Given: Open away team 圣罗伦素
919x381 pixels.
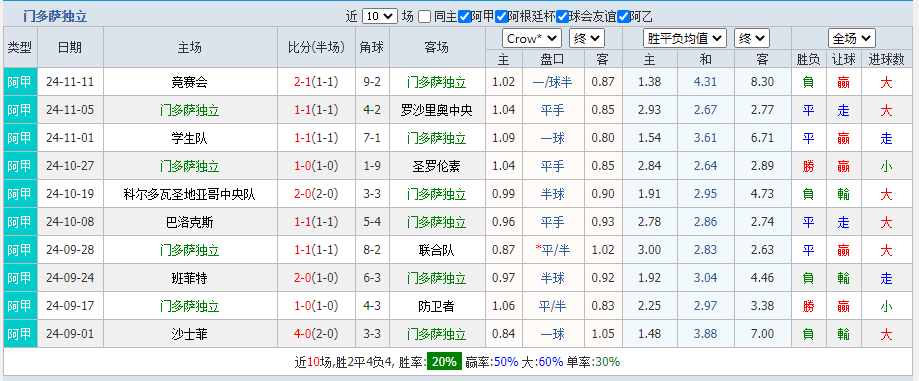Looking at the screenshot, I should tap(437, 166).
